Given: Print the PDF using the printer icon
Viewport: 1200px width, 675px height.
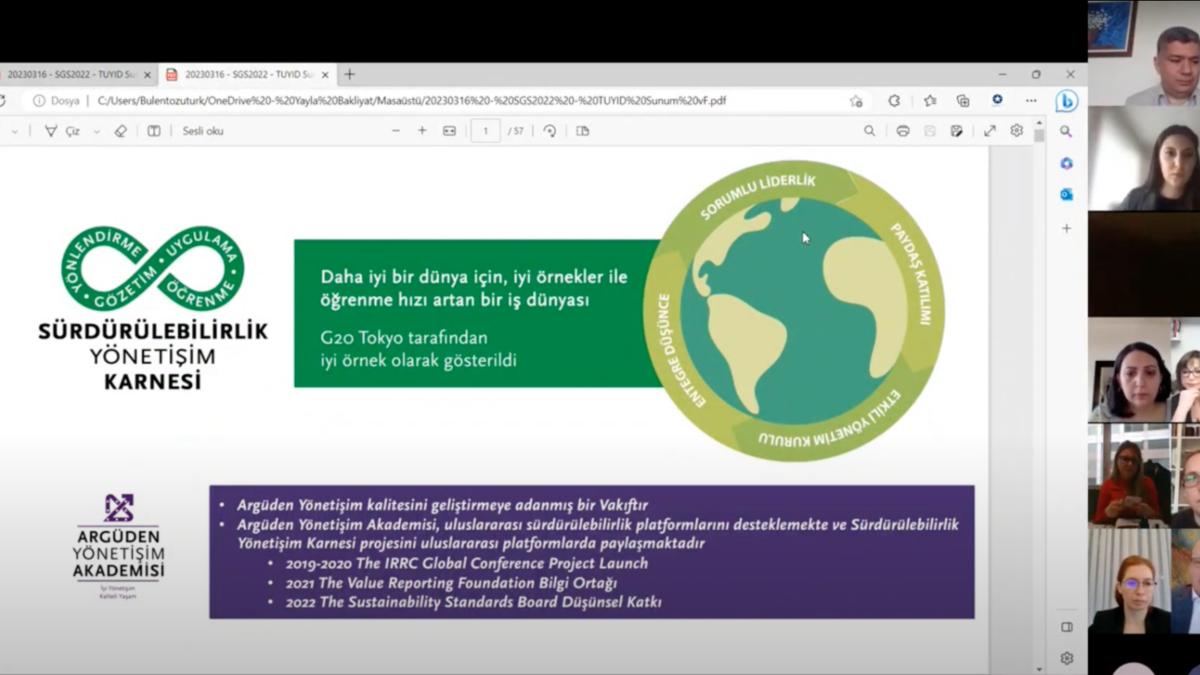Looking at the screenshot, I should coord(903,131).
